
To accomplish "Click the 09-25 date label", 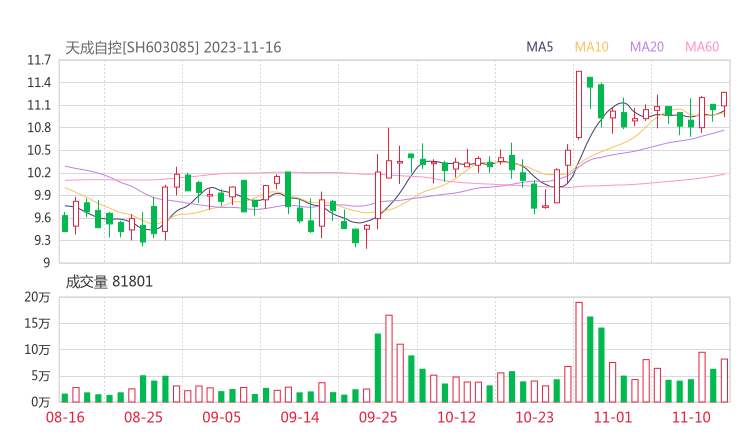I will click(x=378, y=418).
